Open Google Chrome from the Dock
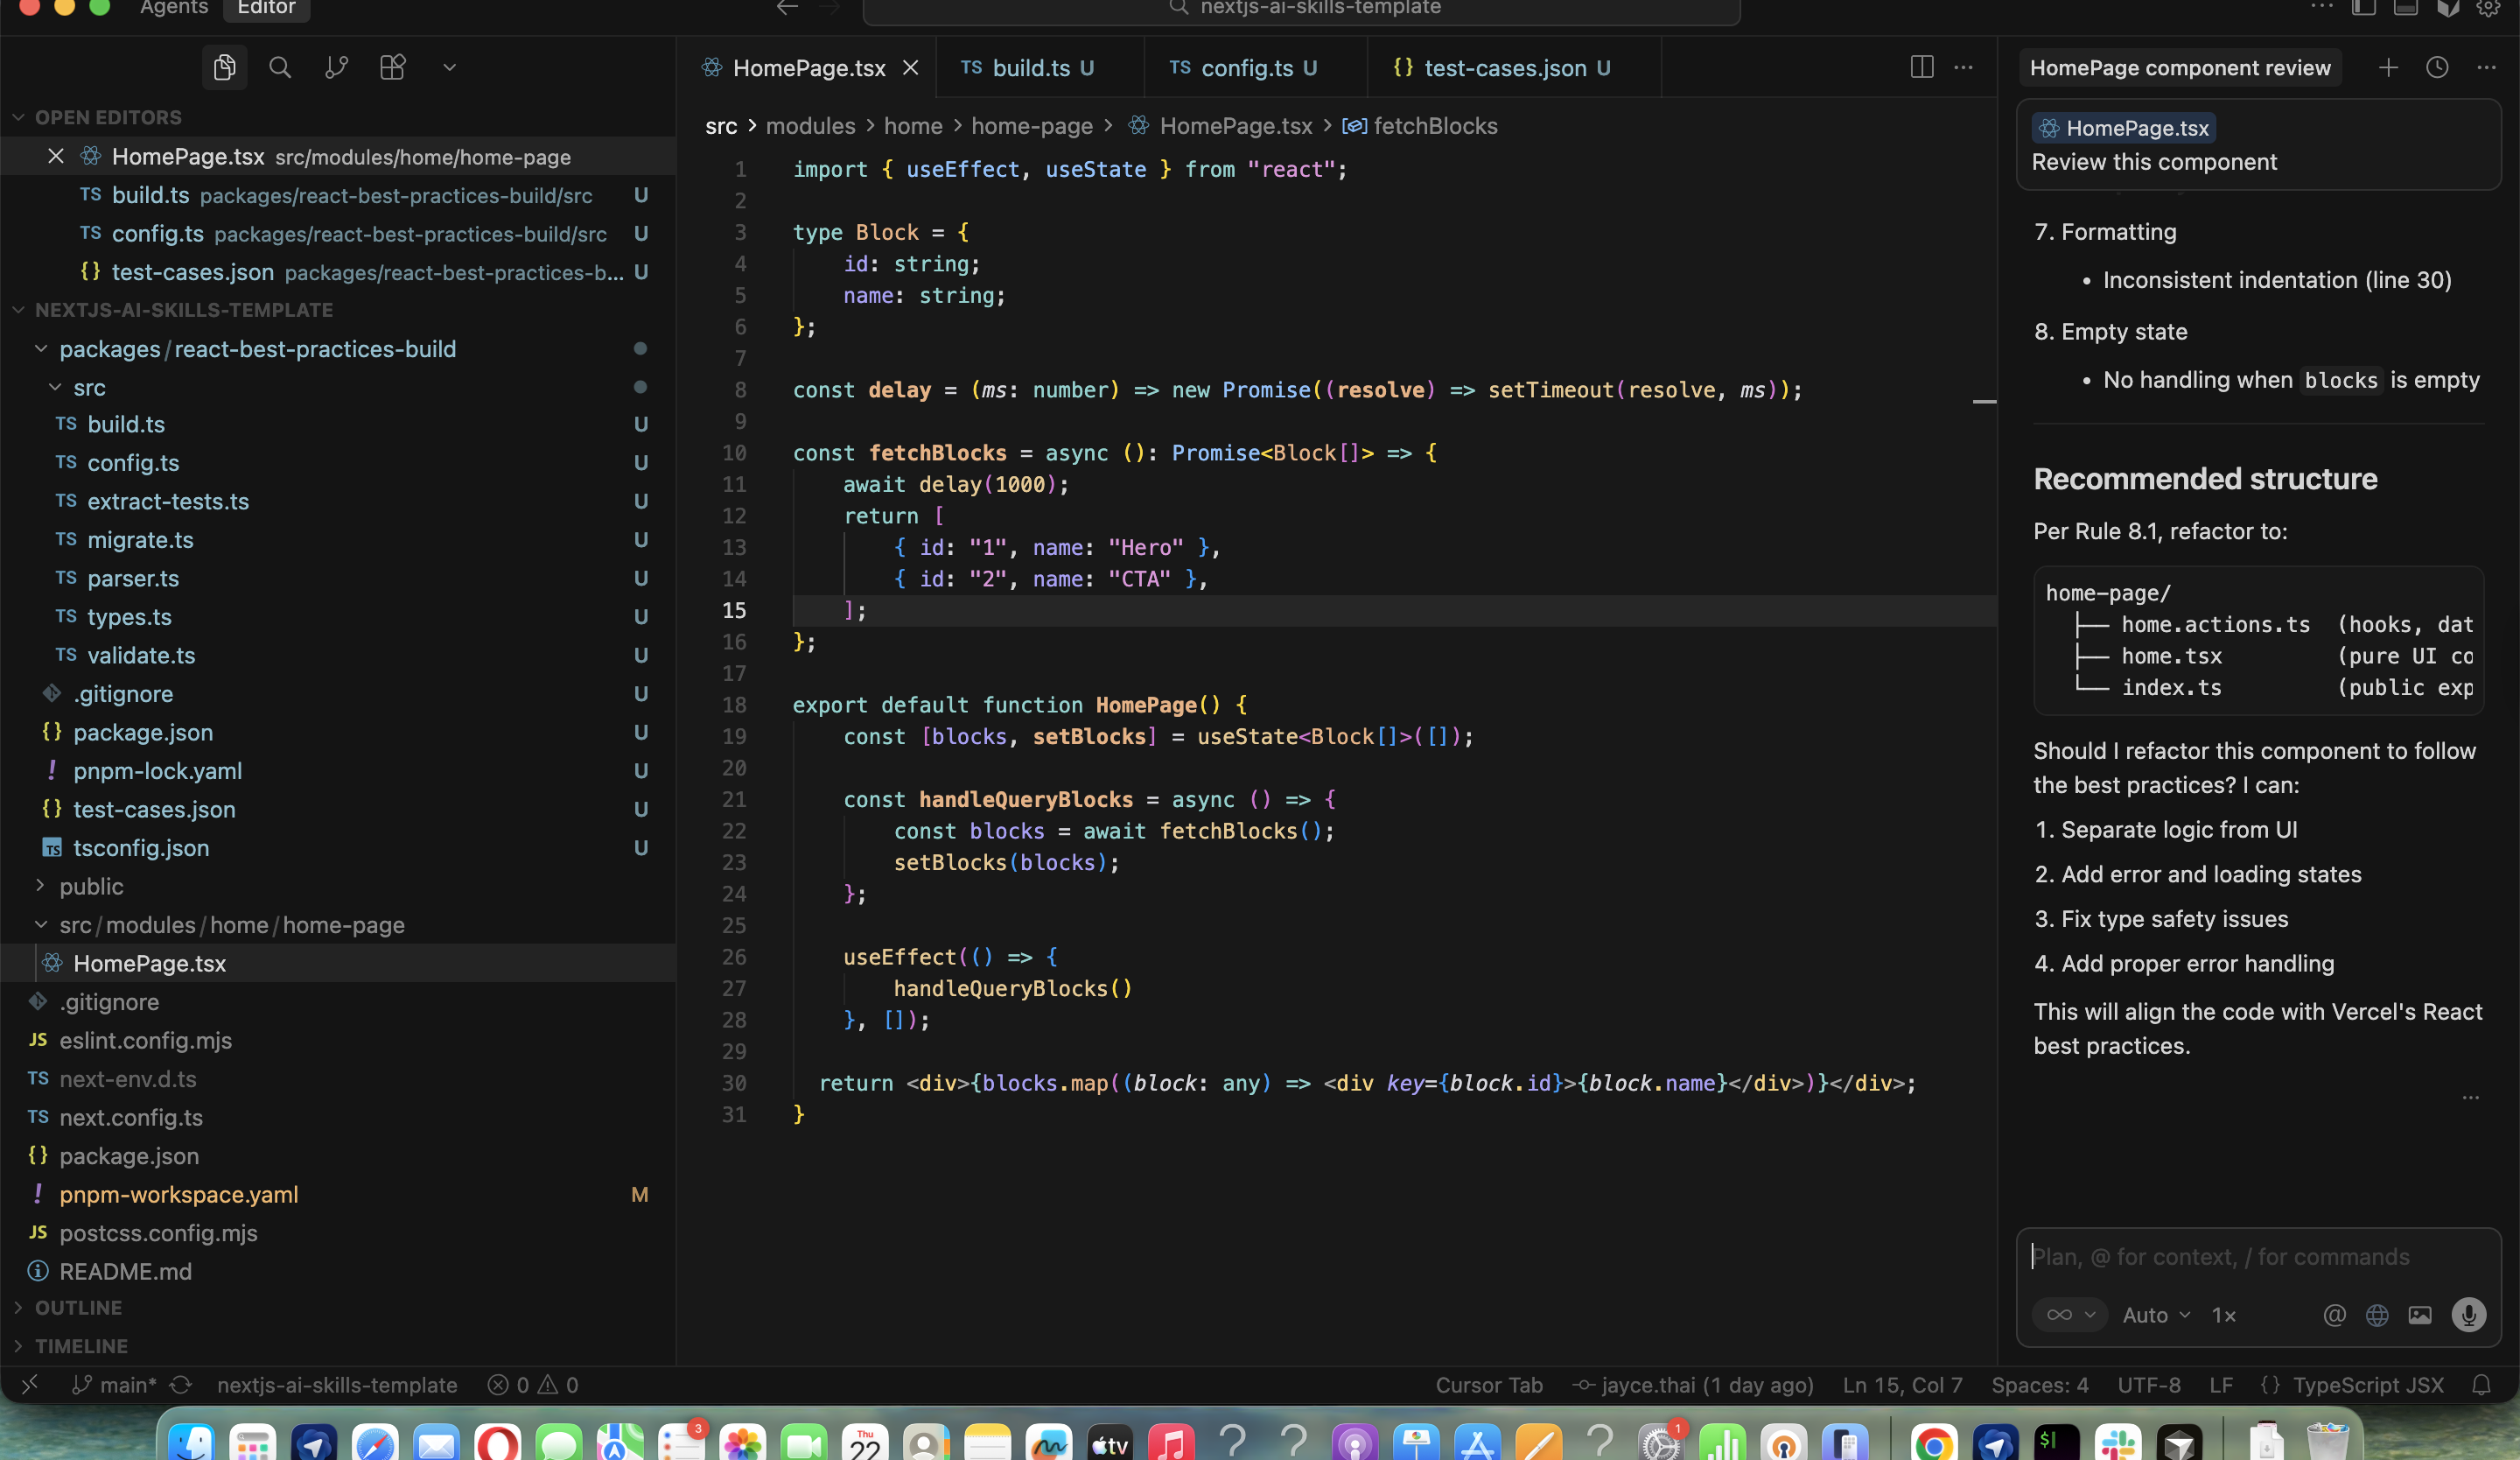 pyautogui.click(x=1933, y=1444)
